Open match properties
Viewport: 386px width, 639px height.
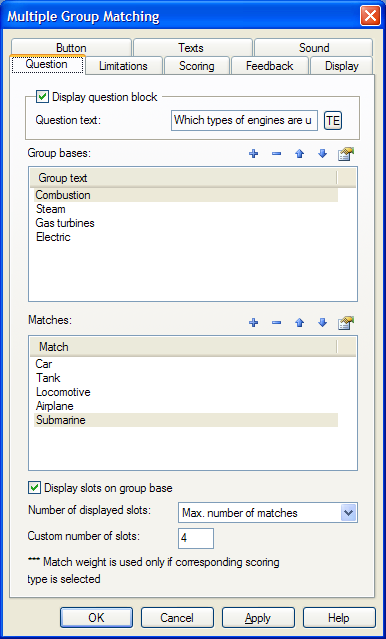(346, 323)
